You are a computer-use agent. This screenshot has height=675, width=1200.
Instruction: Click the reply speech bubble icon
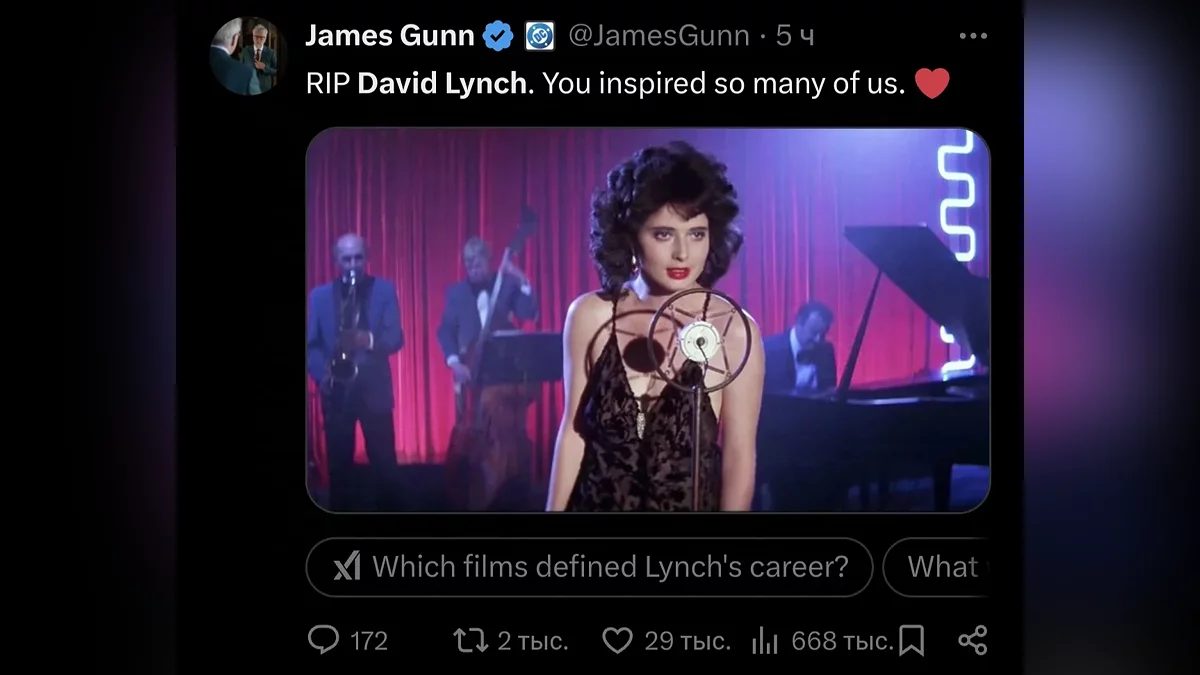(x=323, y=639)
